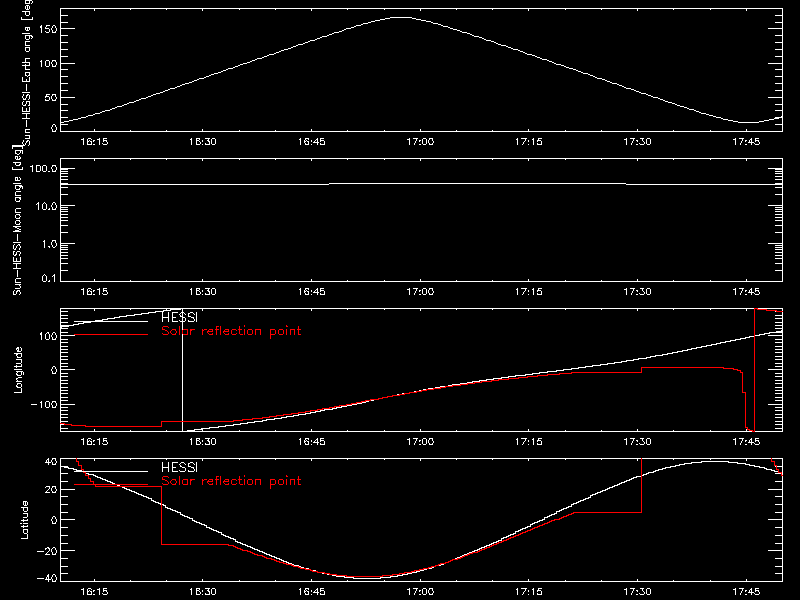Click the '150' tick on Earth angle axis
The image size is (800, 600).
pos(47,29)
